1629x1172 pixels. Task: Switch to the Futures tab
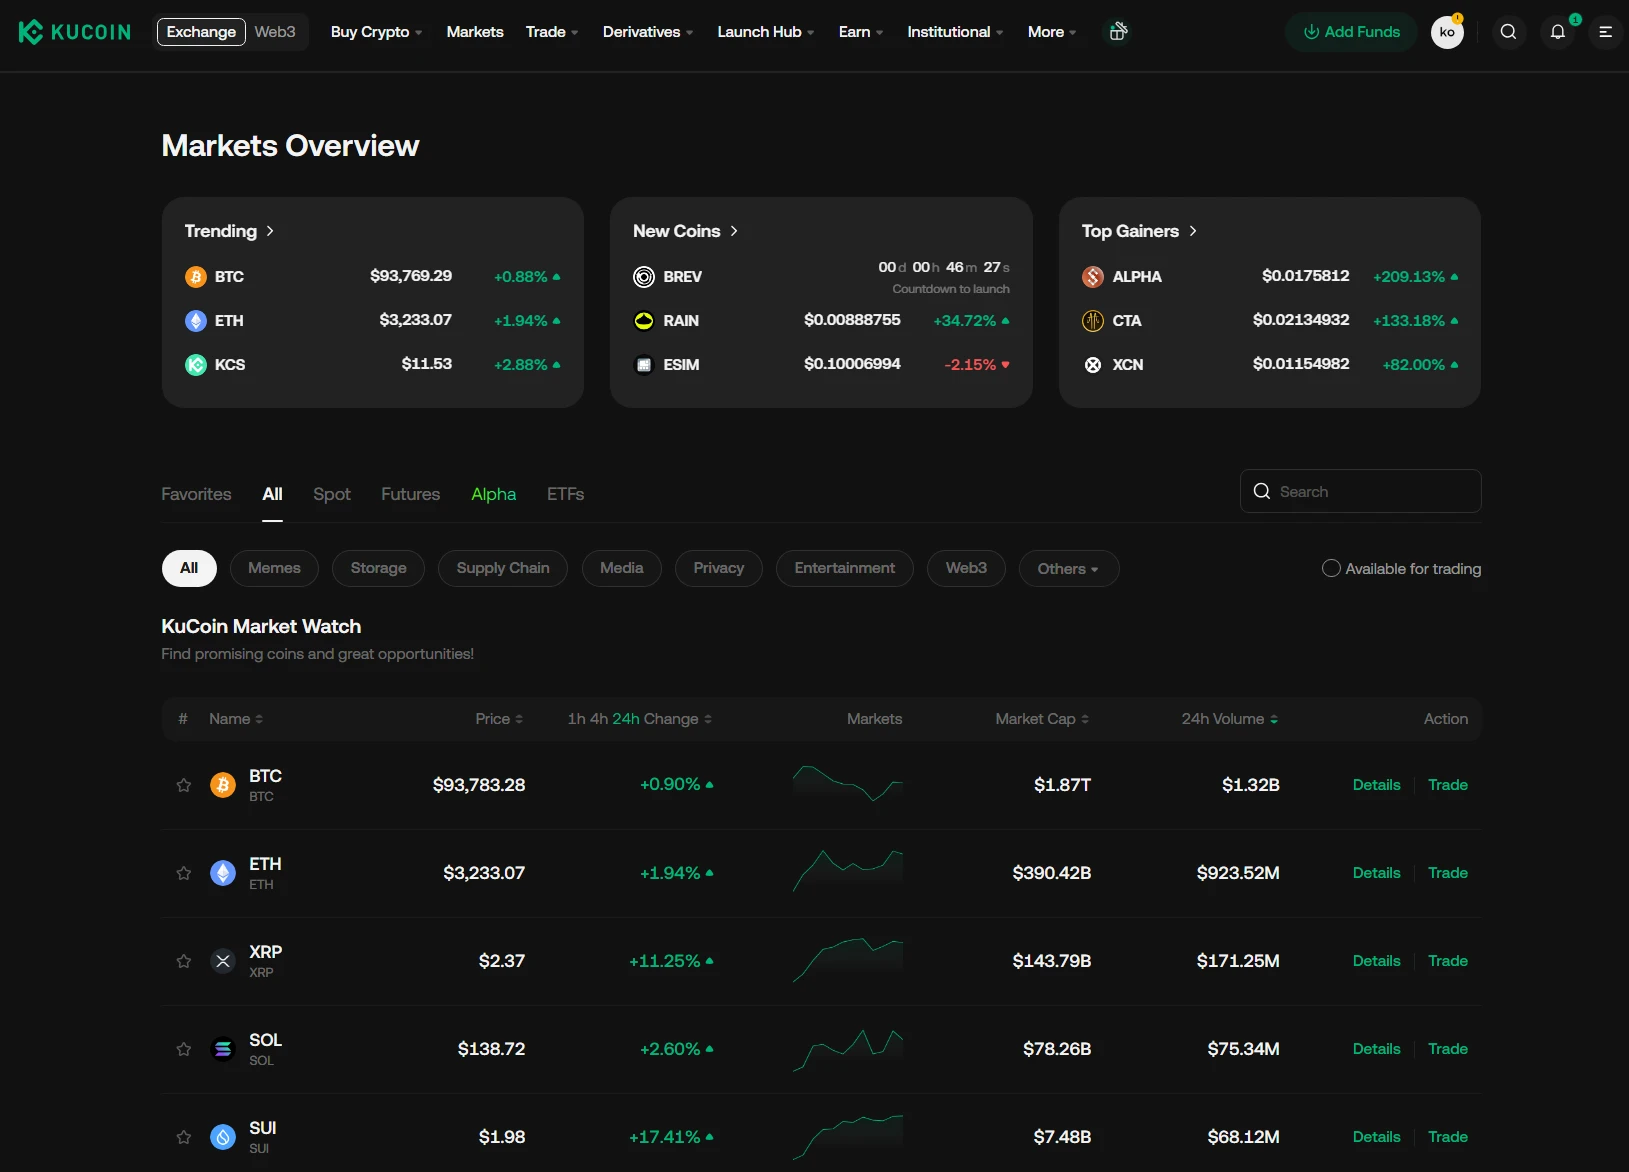click(411, 494)
